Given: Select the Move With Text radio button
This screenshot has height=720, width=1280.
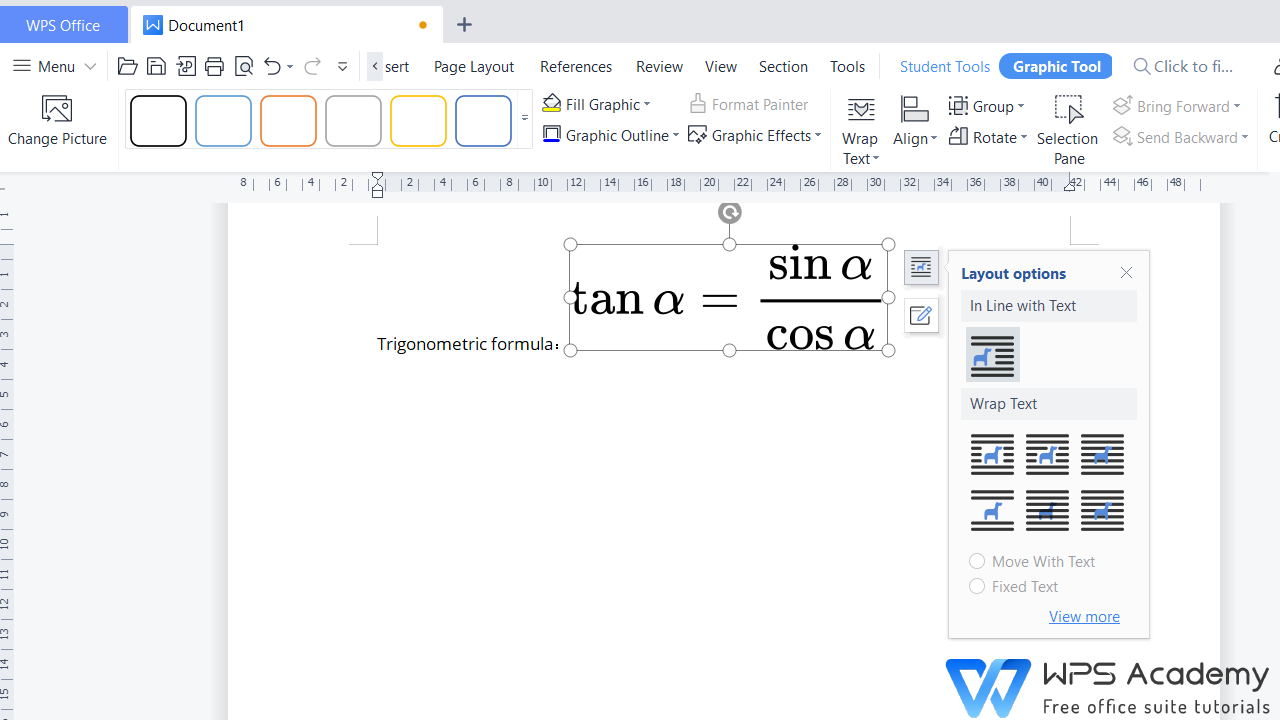Looking at the screenshot, I should 977,561.
